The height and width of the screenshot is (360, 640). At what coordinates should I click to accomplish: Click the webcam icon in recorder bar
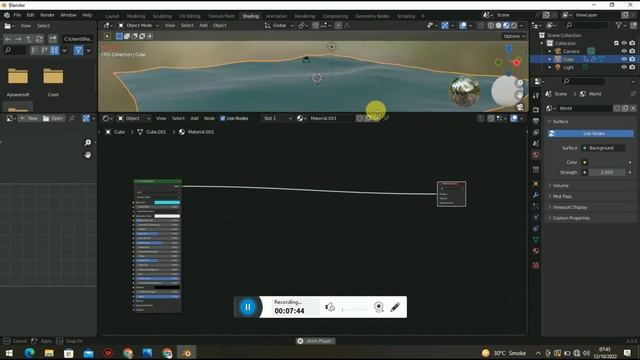379,307
